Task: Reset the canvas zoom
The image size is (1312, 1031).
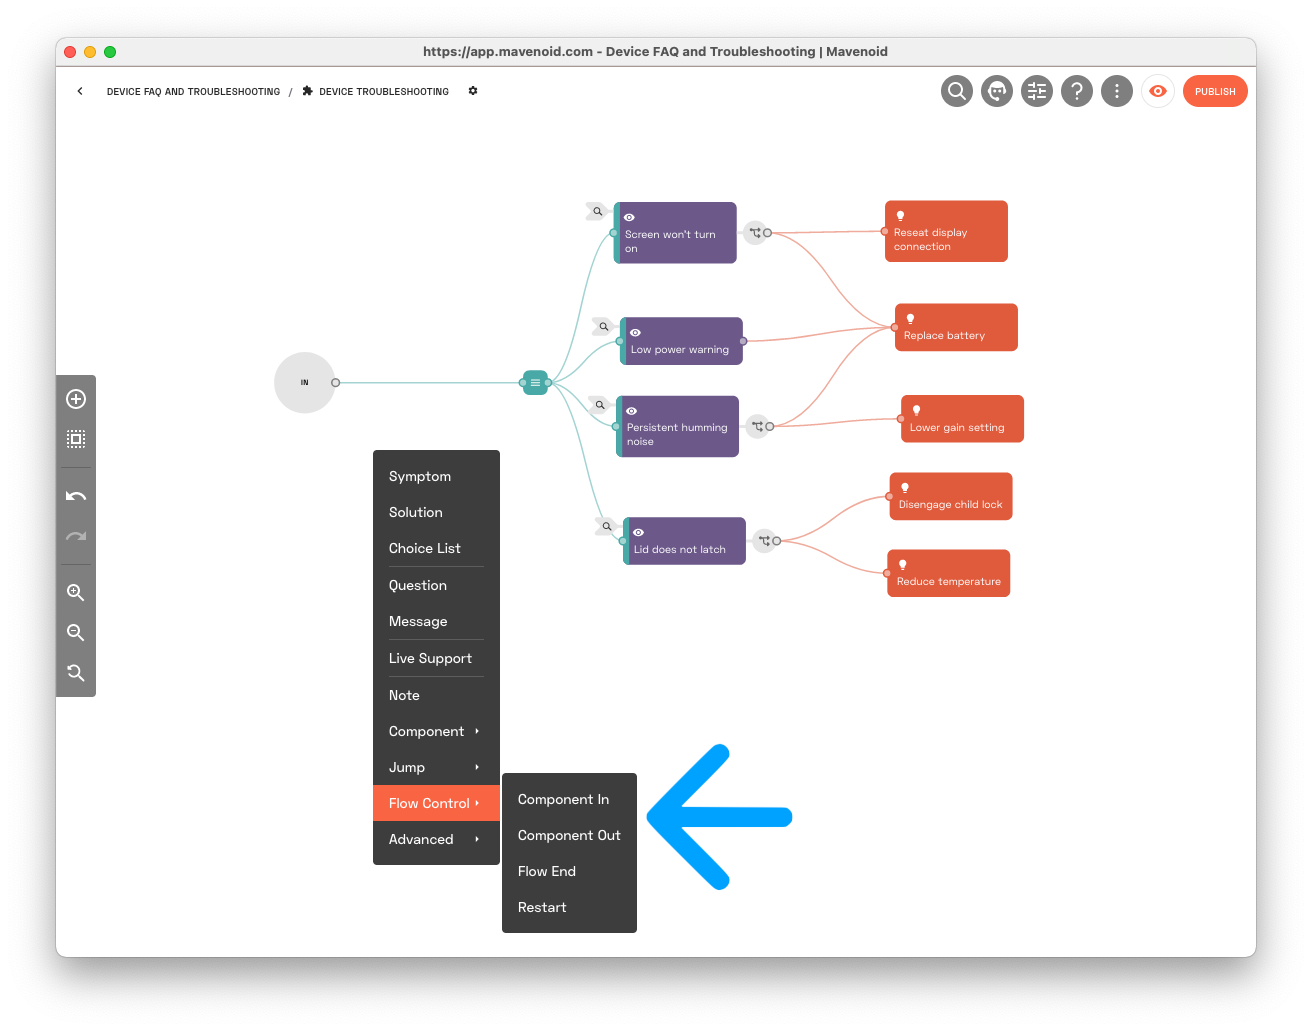Action: click(x=76, y=672)
